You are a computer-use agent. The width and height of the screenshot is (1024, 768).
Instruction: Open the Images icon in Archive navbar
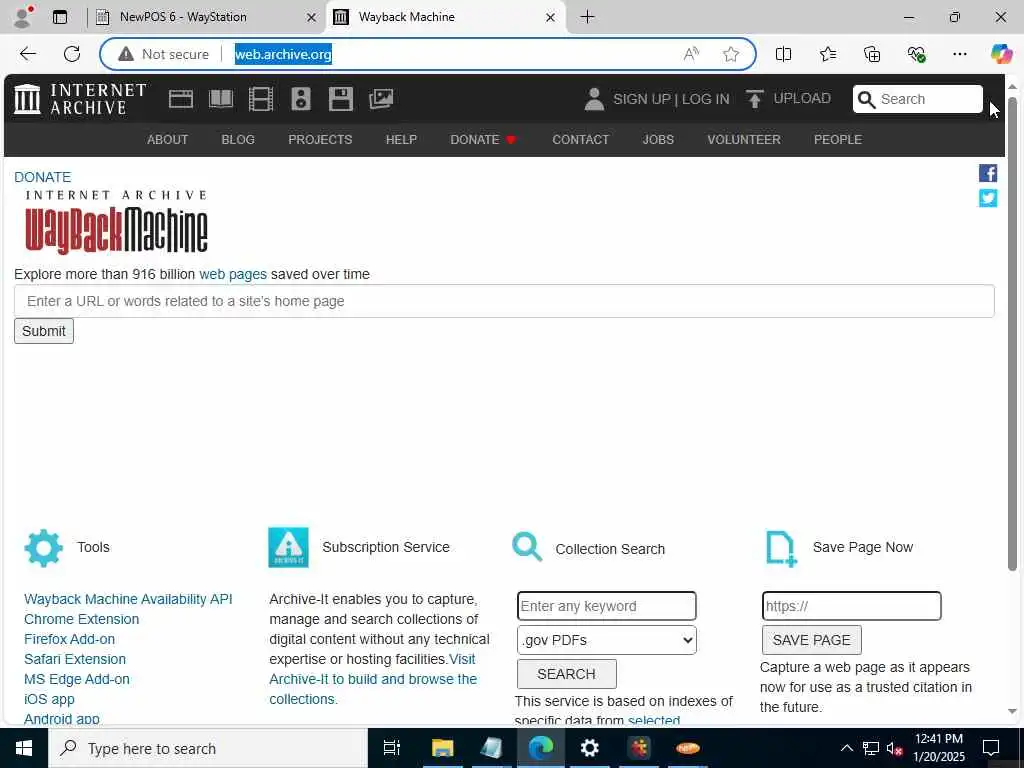coord(381,99)
